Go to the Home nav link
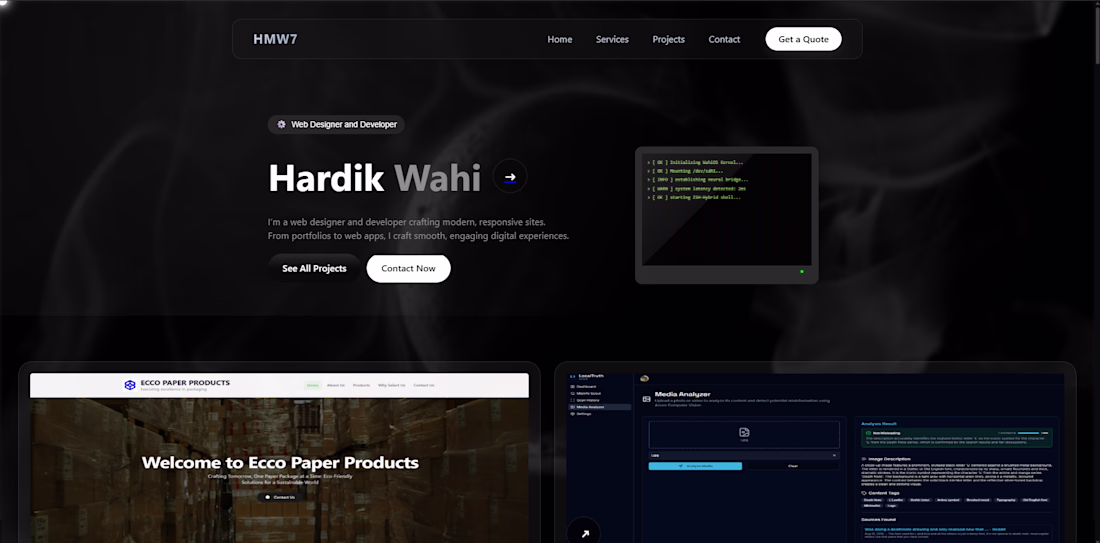Viewport: 1100px width, 543px height. (560, 39)
